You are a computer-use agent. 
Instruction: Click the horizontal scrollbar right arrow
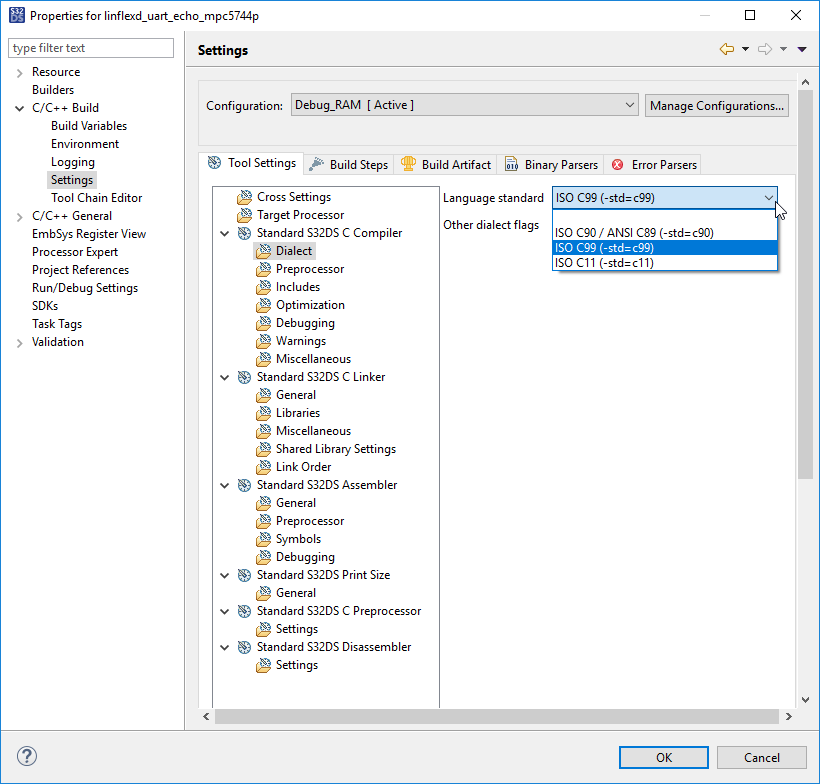(789, 717)
